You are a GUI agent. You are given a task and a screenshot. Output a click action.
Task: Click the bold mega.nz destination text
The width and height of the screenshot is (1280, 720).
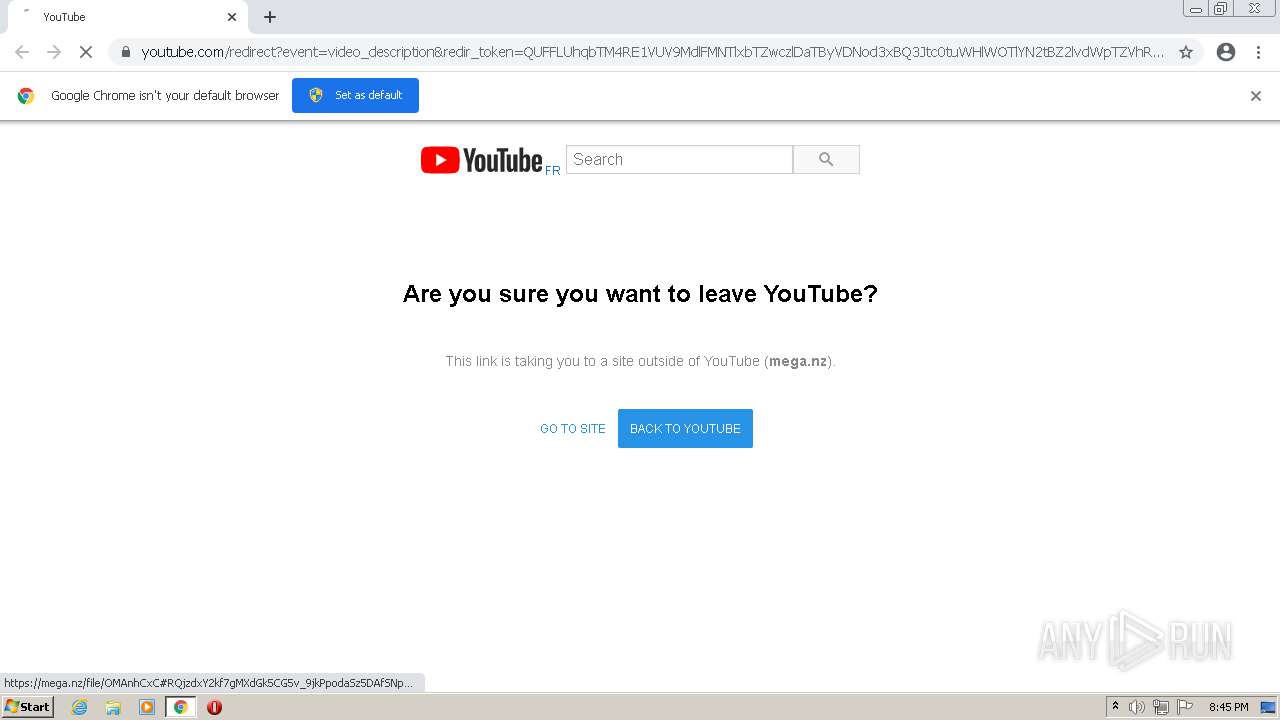click(x=798, y=361)
